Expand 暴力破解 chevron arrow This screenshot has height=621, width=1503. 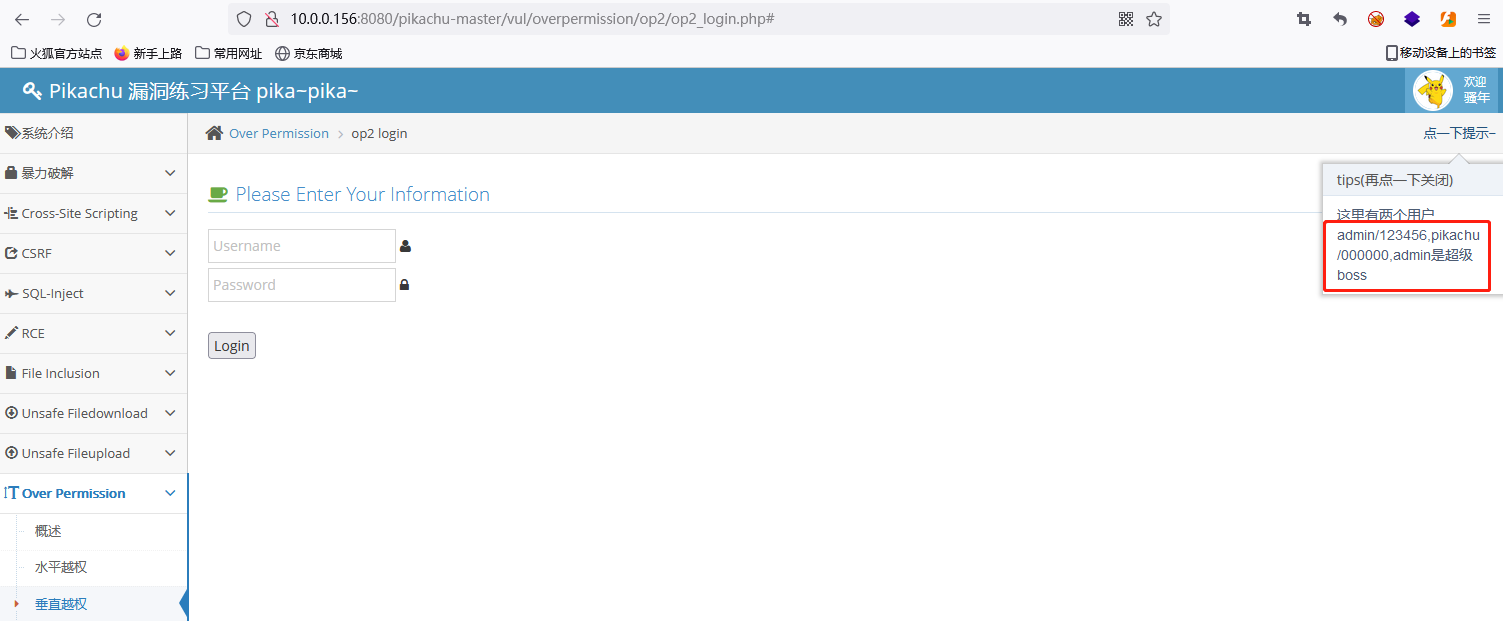pyautogui.click(x=170, y=173)
